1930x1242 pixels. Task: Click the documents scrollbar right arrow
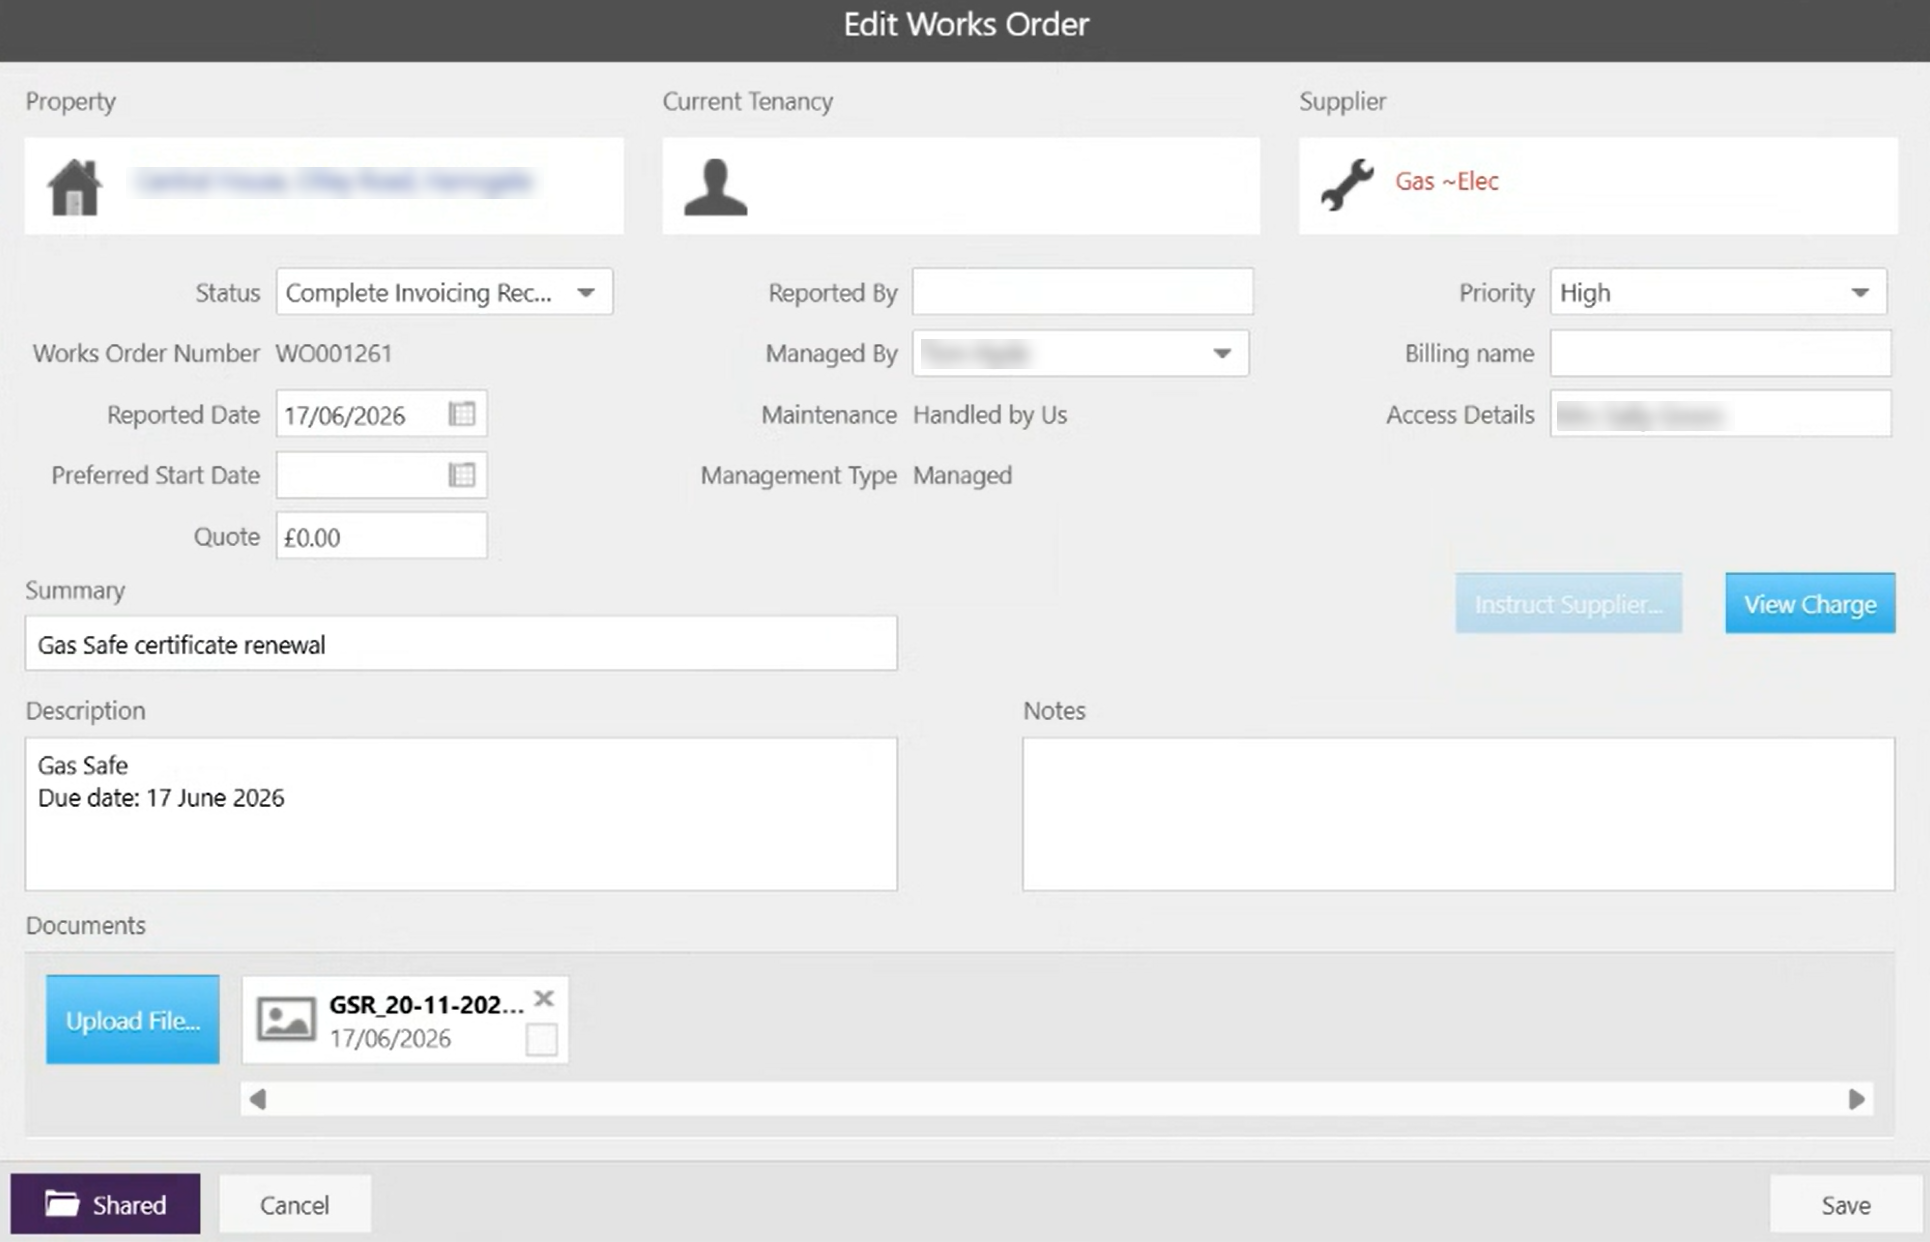[x=1857, y=1099]
